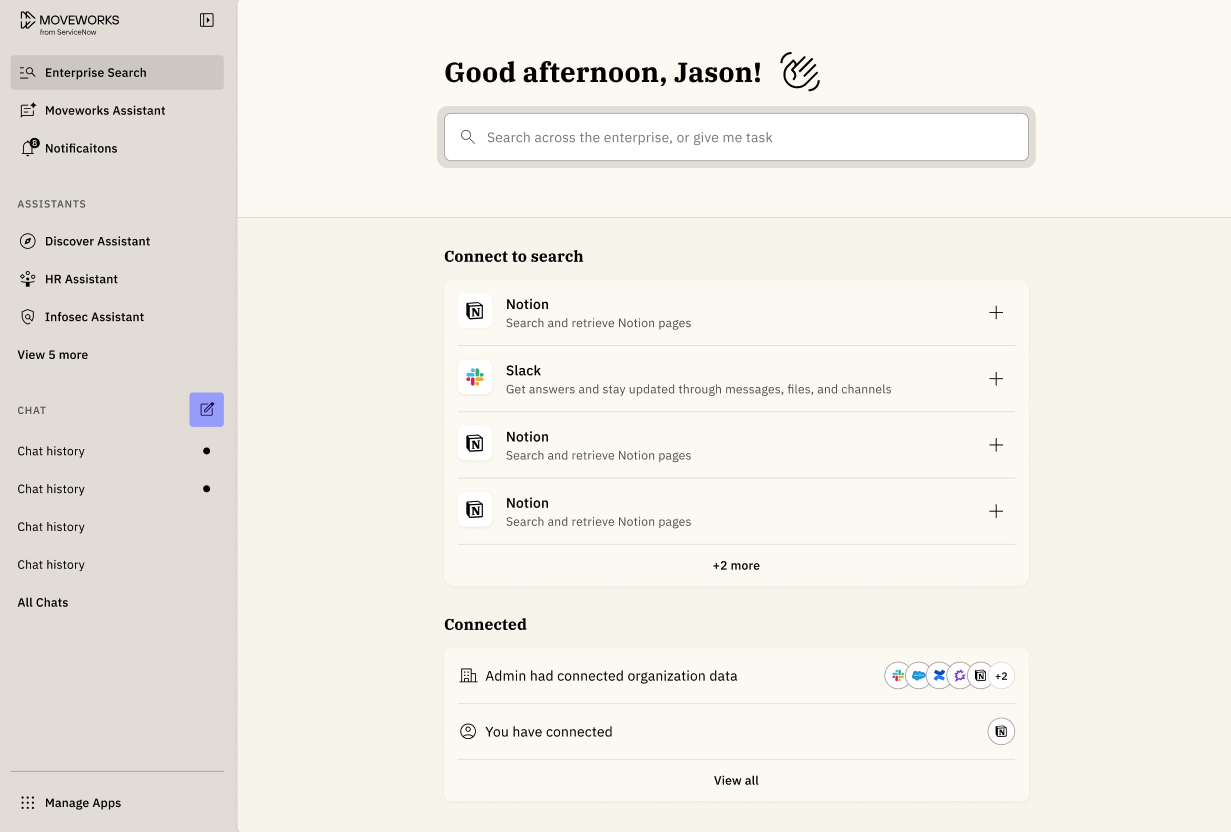Image resolution: width=1231 pixels, height=832 pixels.
Task: Expand the +2 more connectors
Action: [x=736, y=565]
